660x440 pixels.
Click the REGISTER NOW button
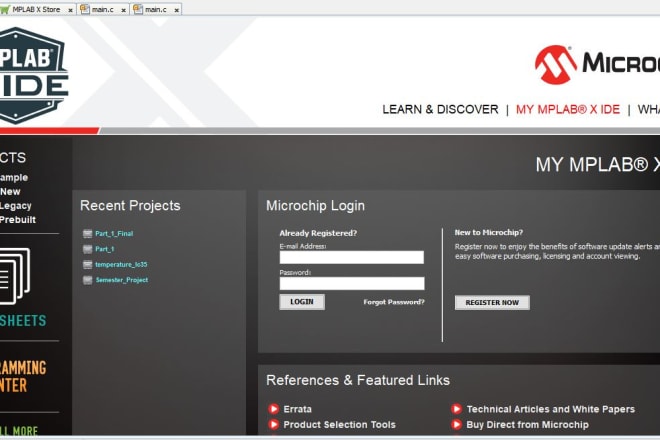492,302
